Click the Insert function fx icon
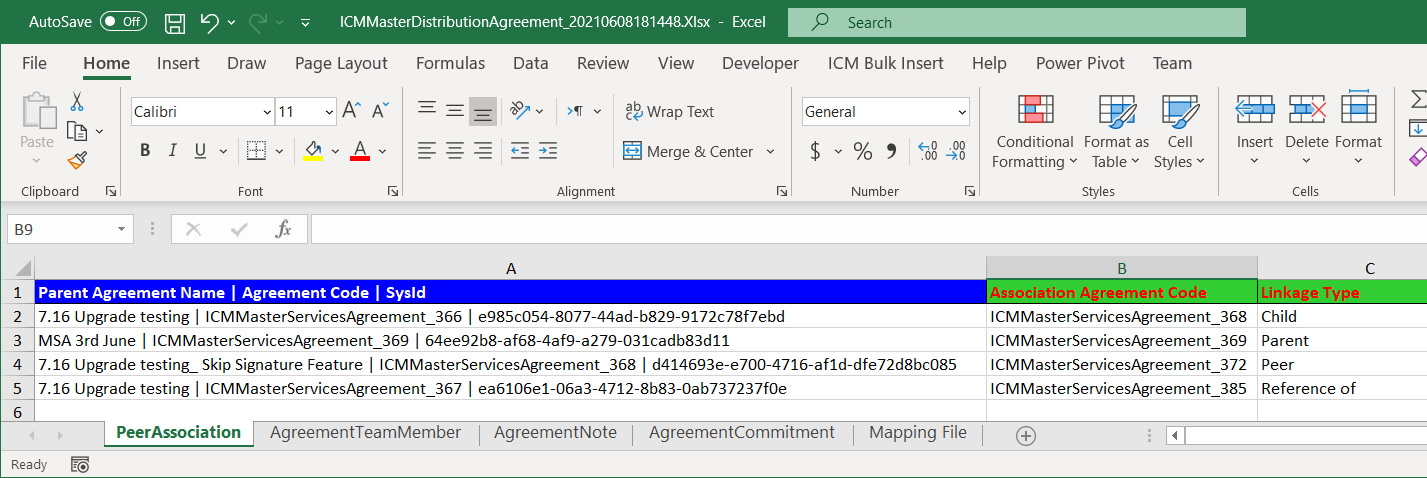This screenshot has height=478, width=1427. tap(283, 229)
